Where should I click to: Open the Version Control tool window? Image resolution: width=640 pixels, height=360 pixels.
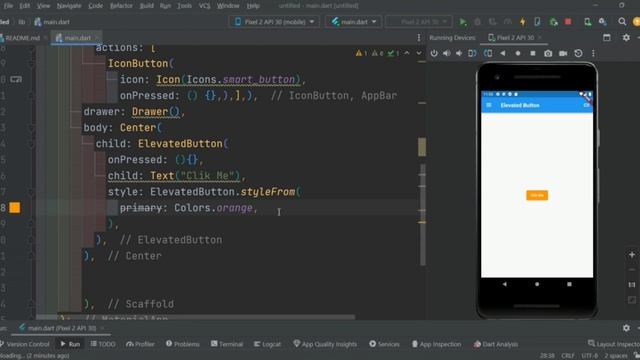25,344
